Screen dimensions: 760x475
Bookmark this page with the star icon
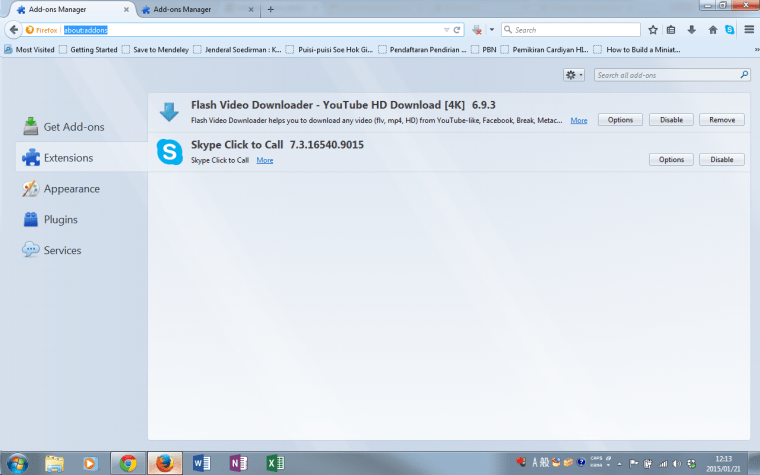653,30
